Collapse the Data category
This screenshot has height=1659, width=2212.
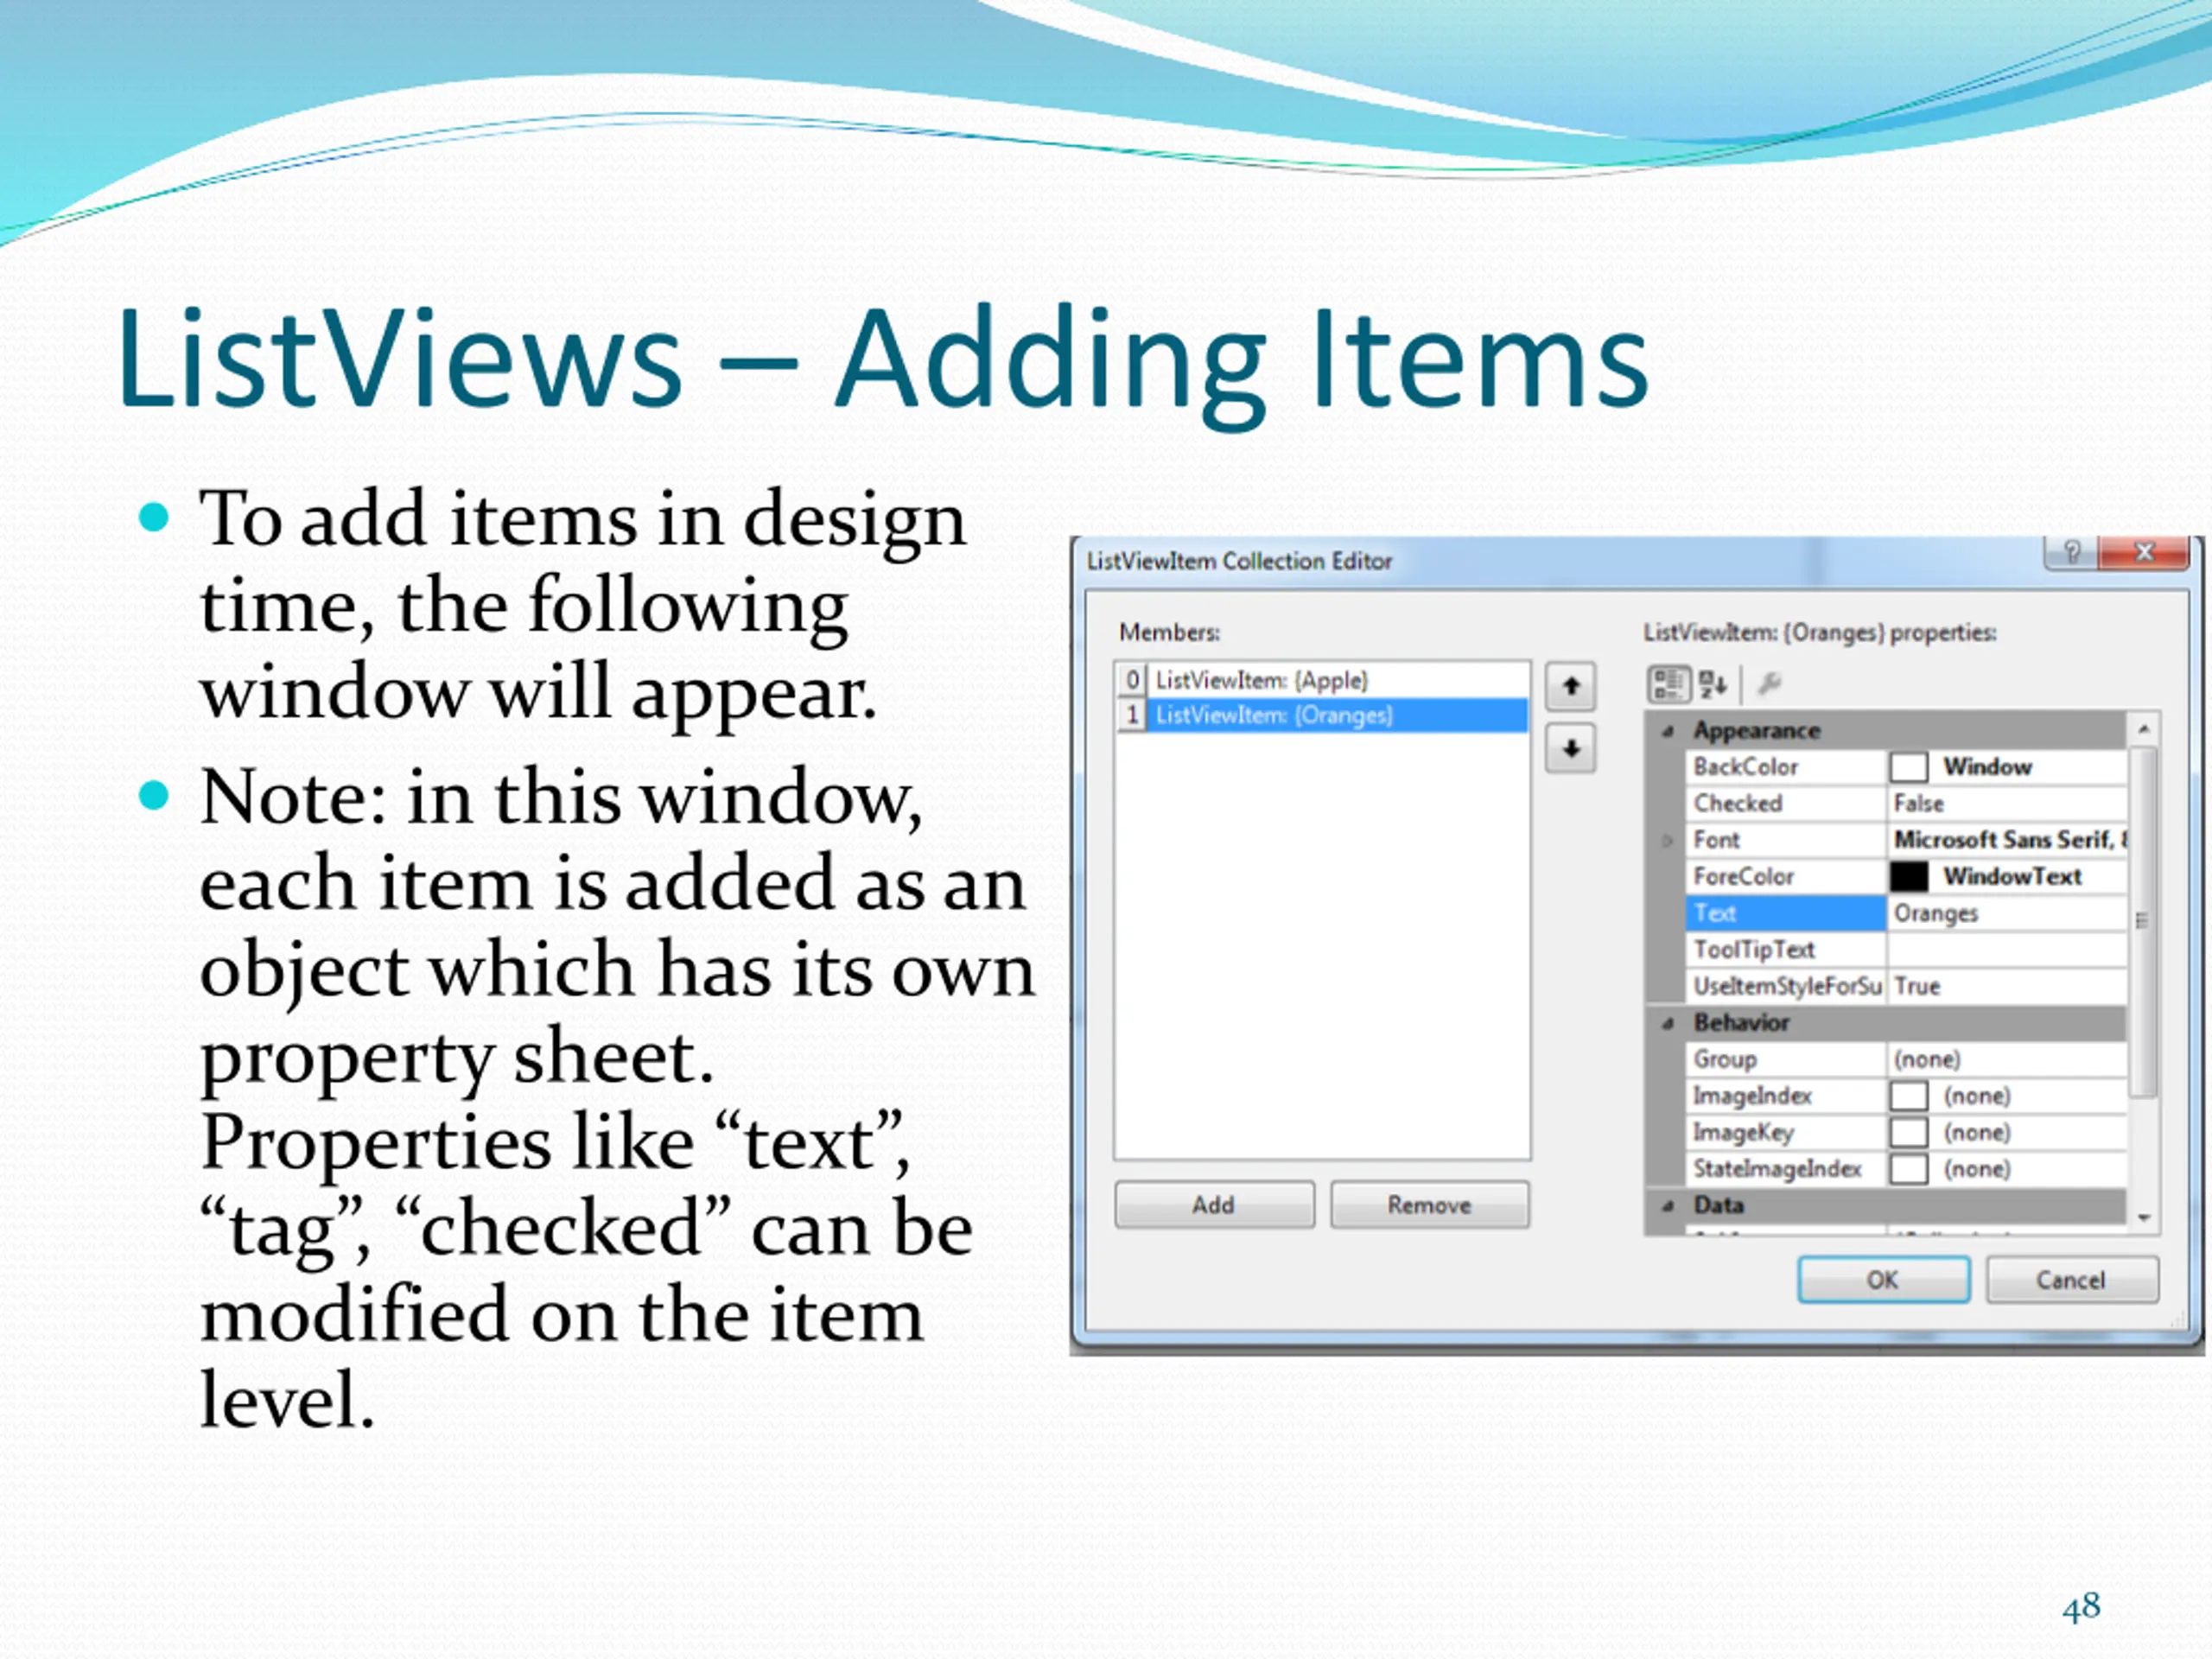(1667, 1206)
